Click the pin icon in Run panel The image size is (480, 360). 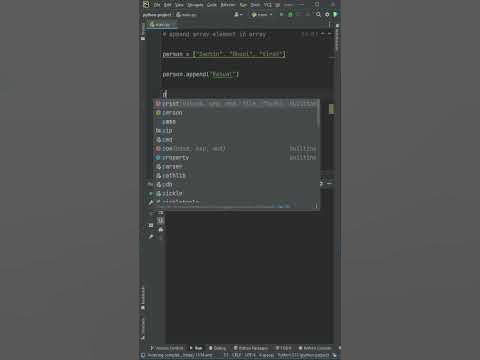(x=151, y=236)
